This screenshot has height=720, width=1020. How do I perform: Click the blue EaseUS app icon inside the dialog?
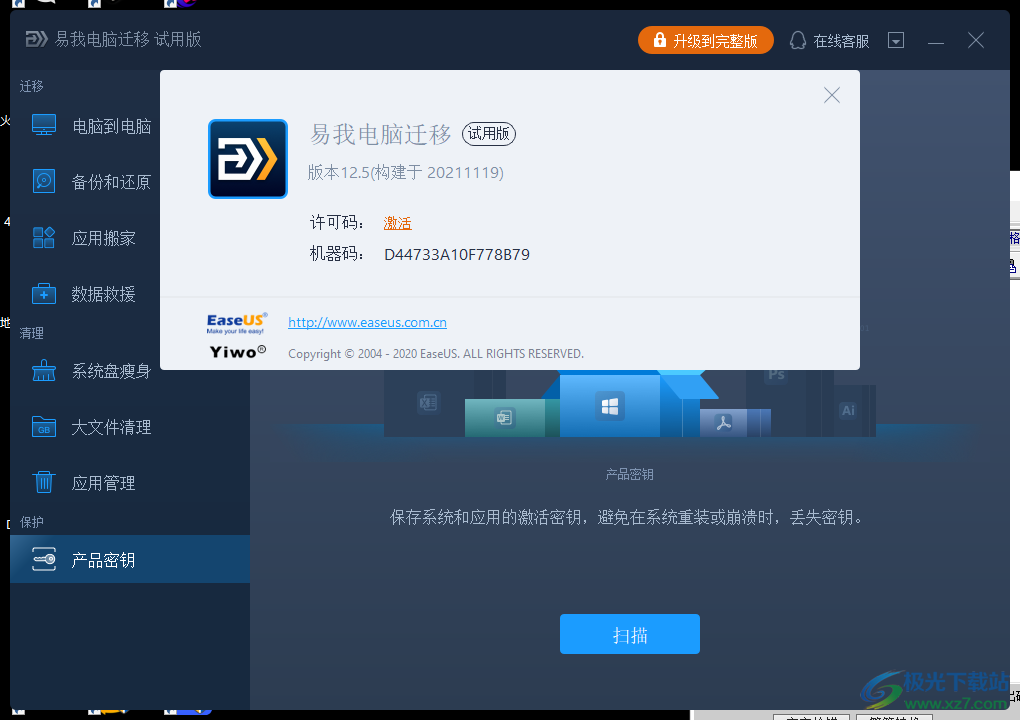point(248,158)
